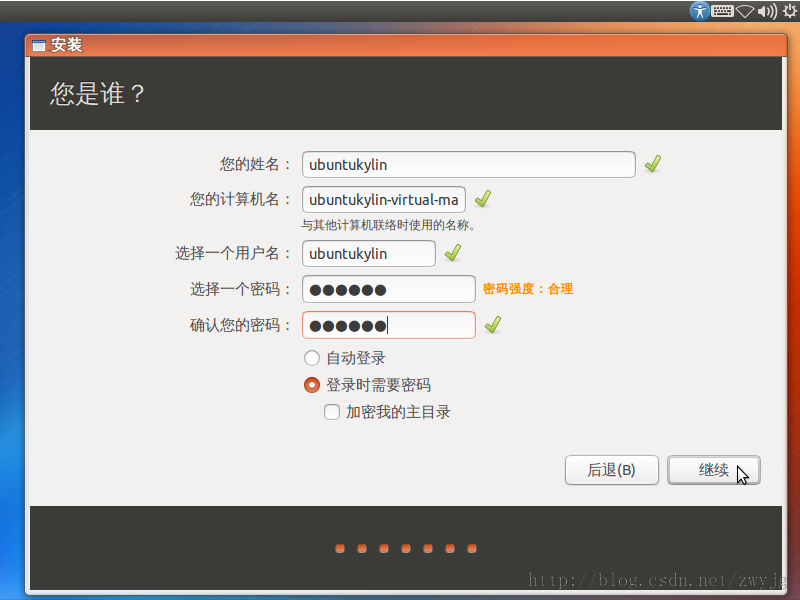Click checkmark beside computer name field

(x=483, y=199)
